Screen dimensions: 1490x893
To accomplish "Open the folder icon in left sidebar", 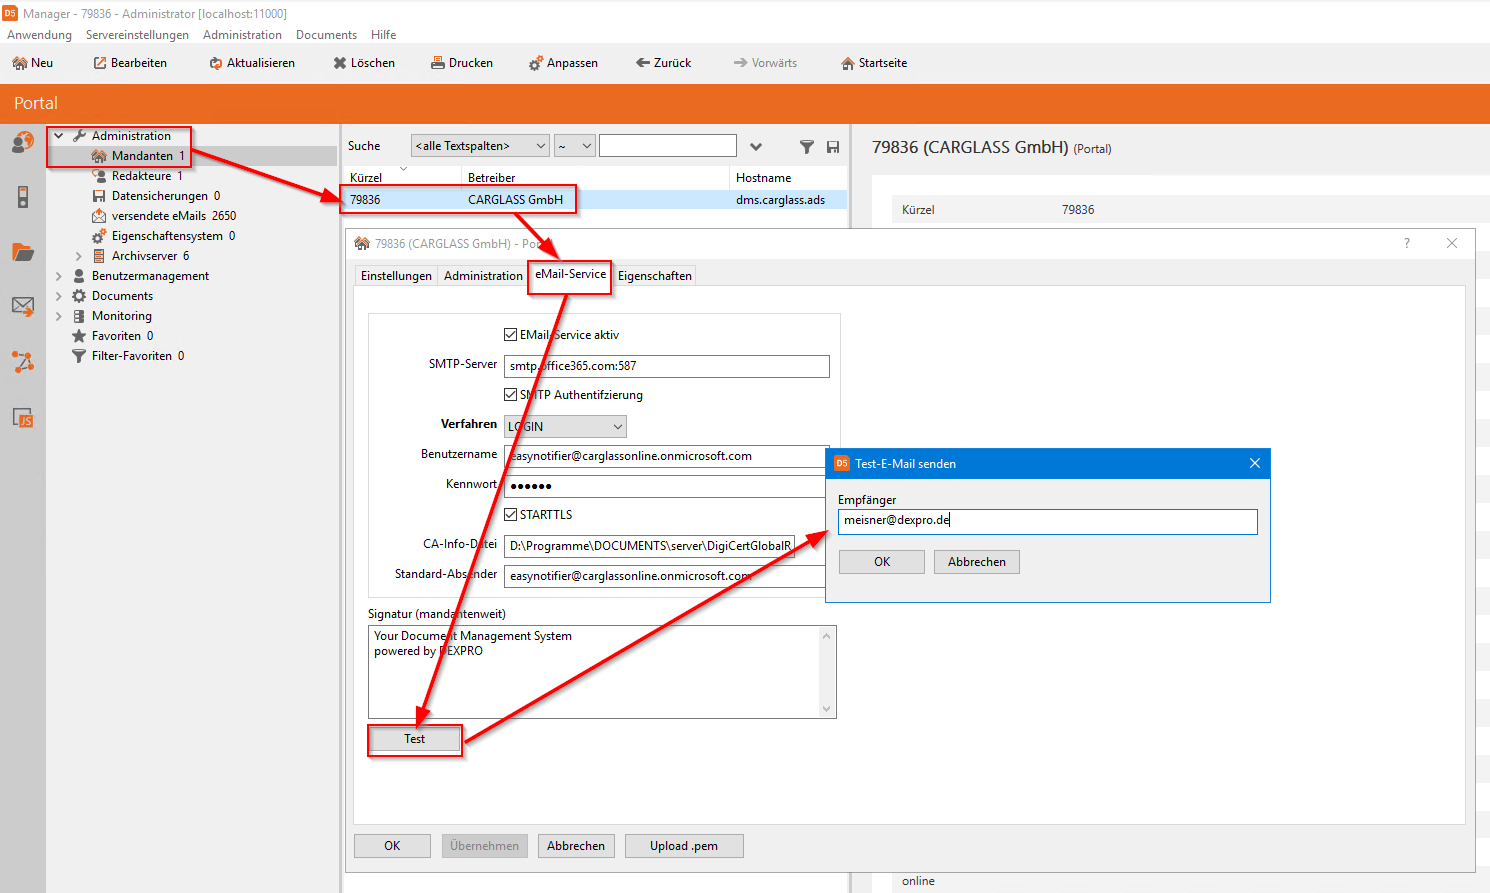I will [x=23, y=252].
